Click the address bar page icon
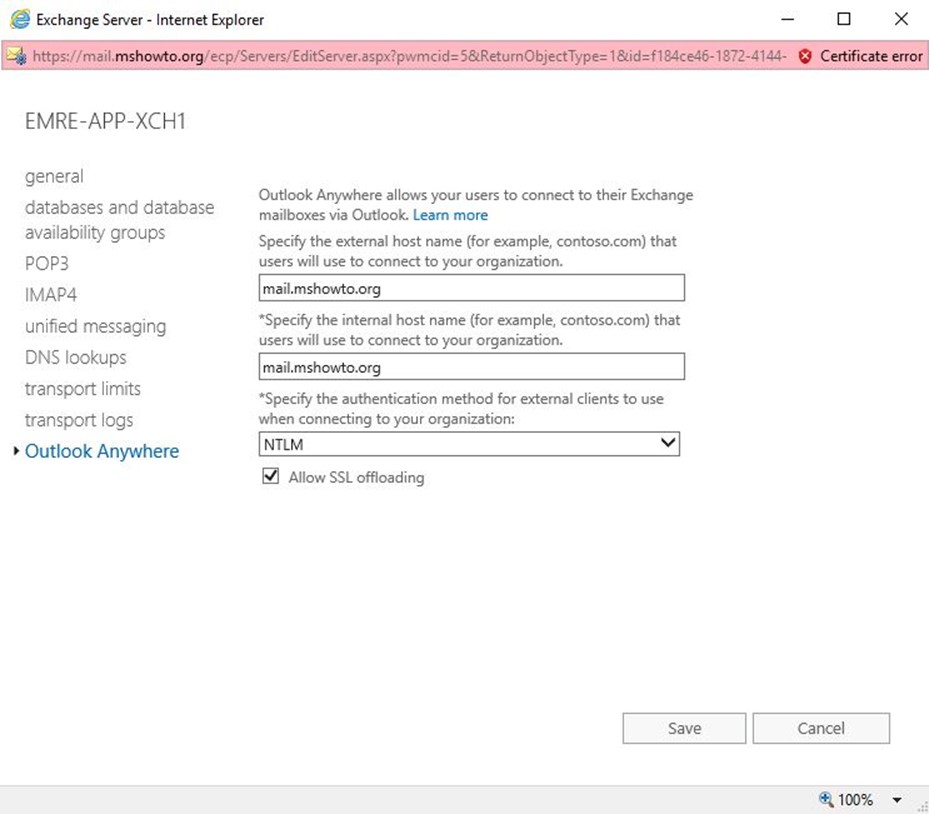This screenshot has width=929, height=814. pyautogui.click(x=16, y=56)
